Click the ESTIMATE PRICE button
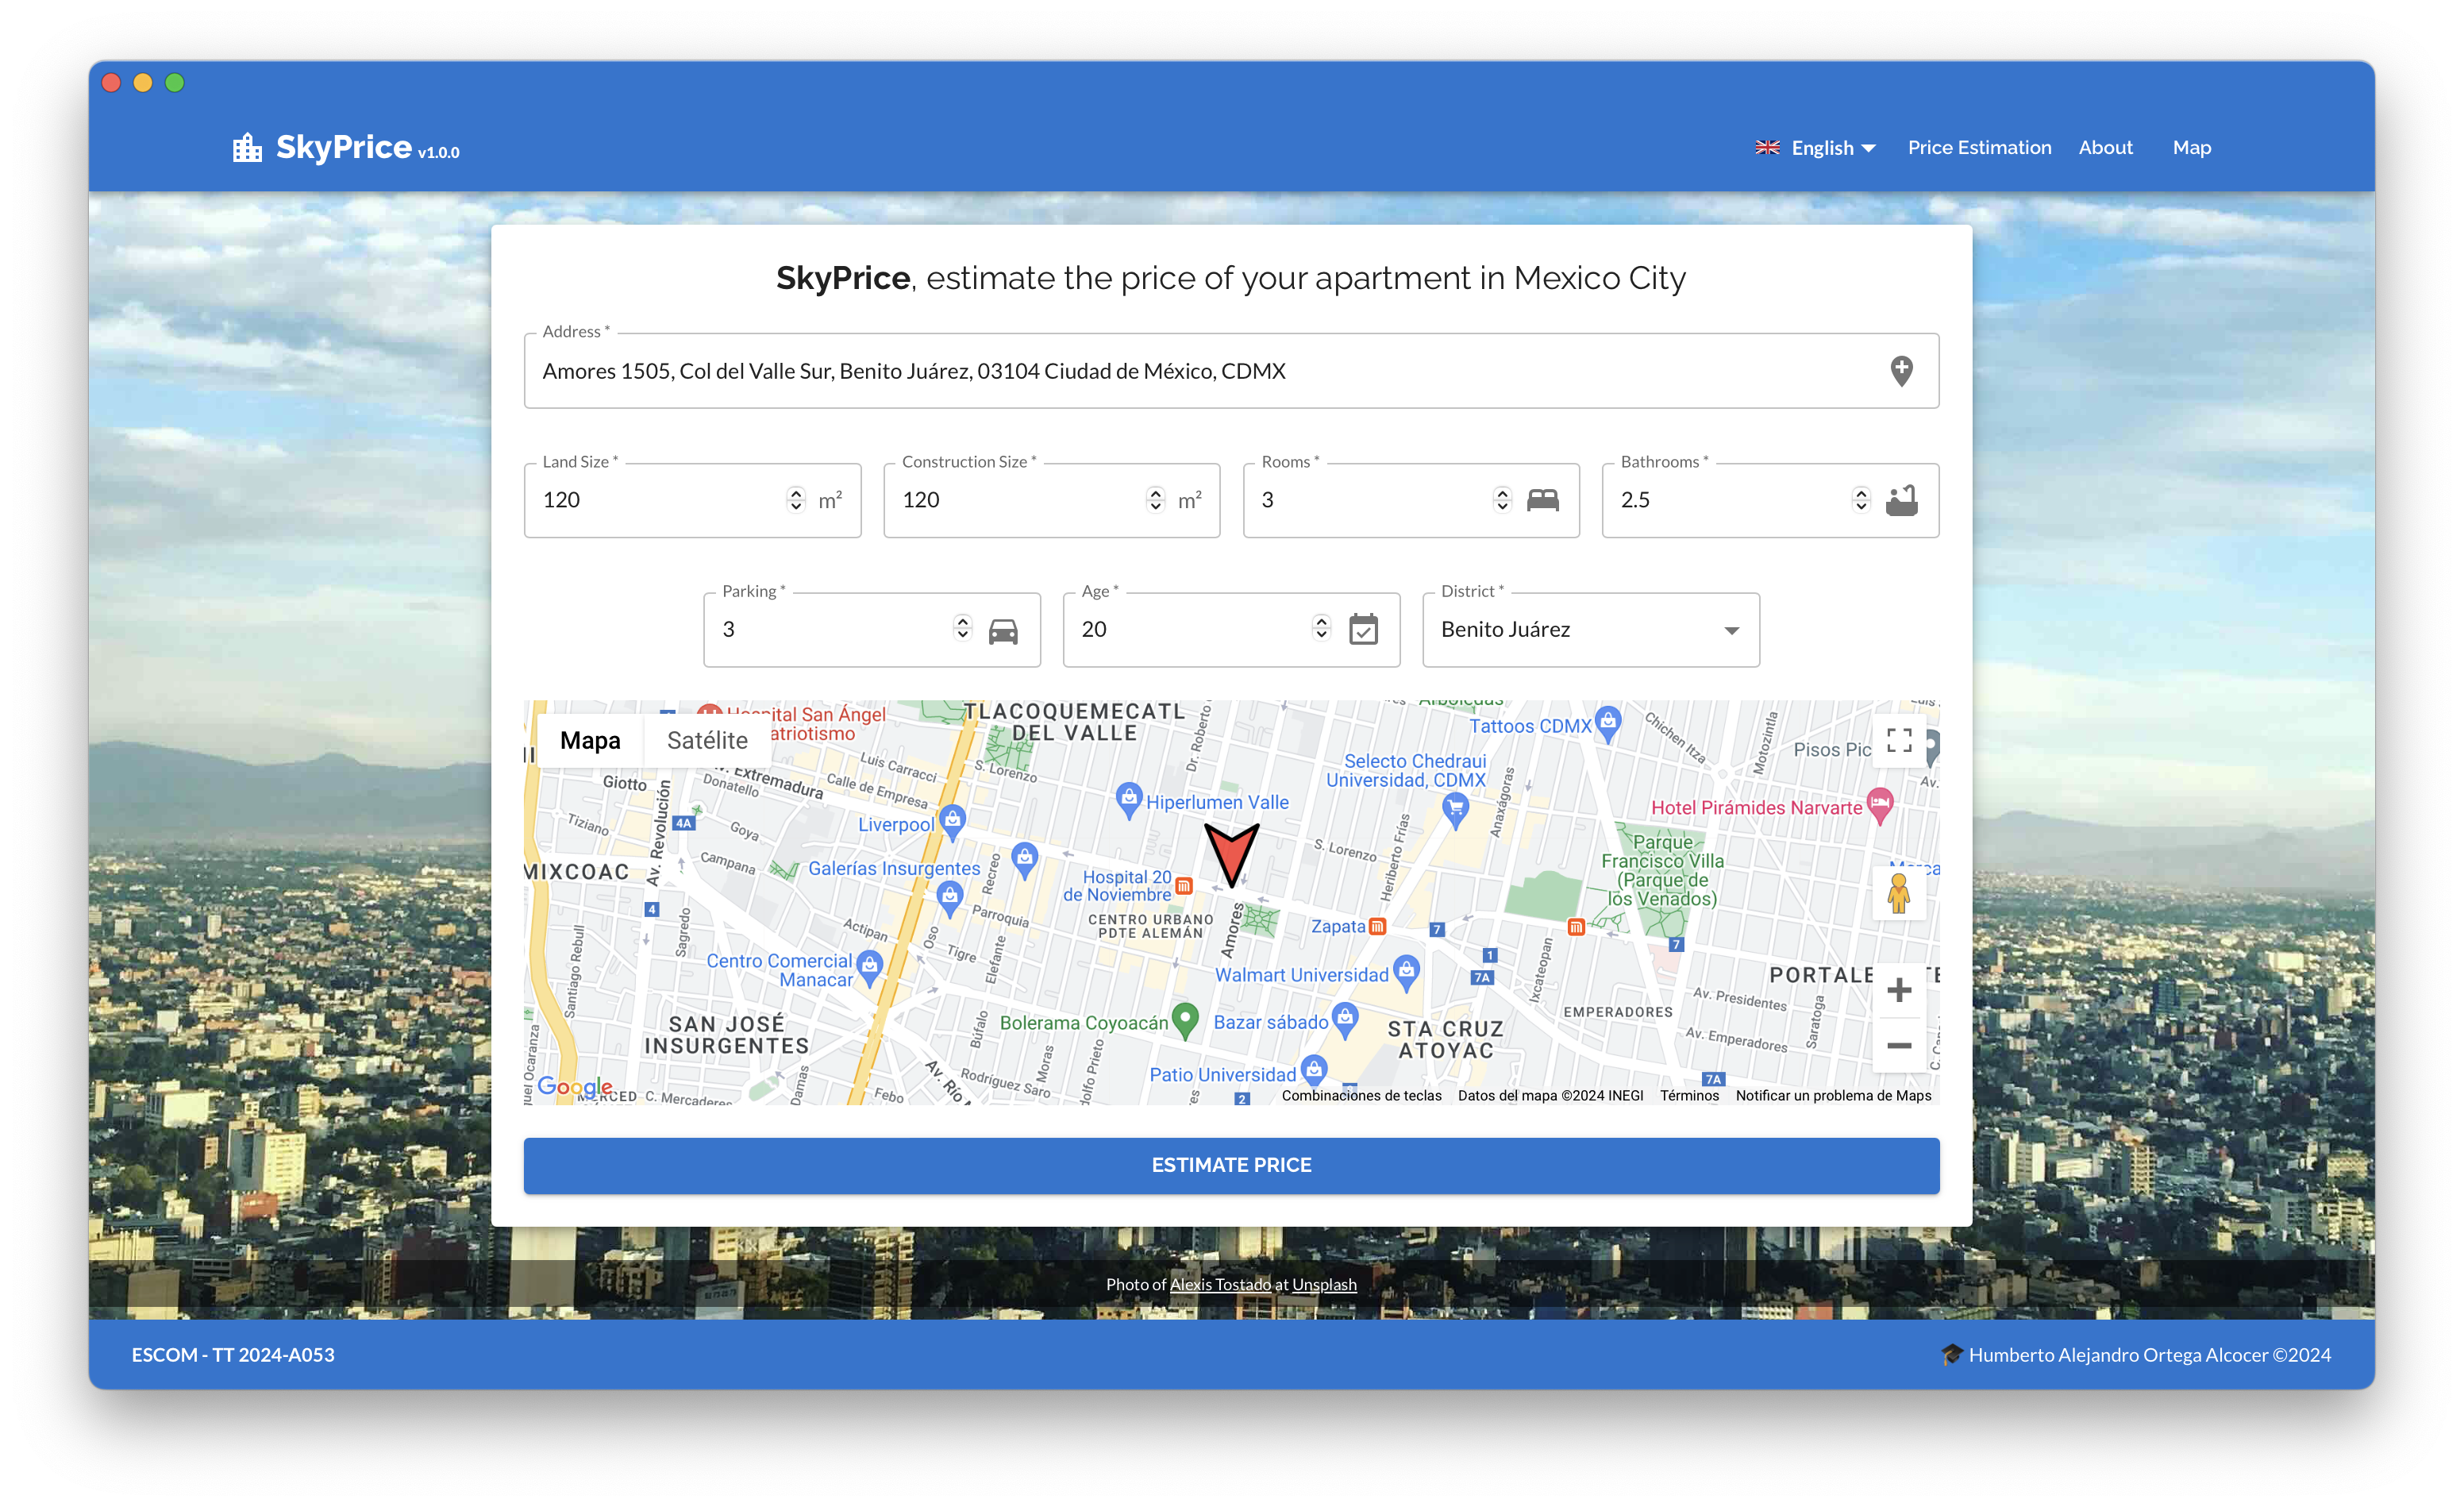This screenshot has width=2464, height=1507. pos(1232,1164)
